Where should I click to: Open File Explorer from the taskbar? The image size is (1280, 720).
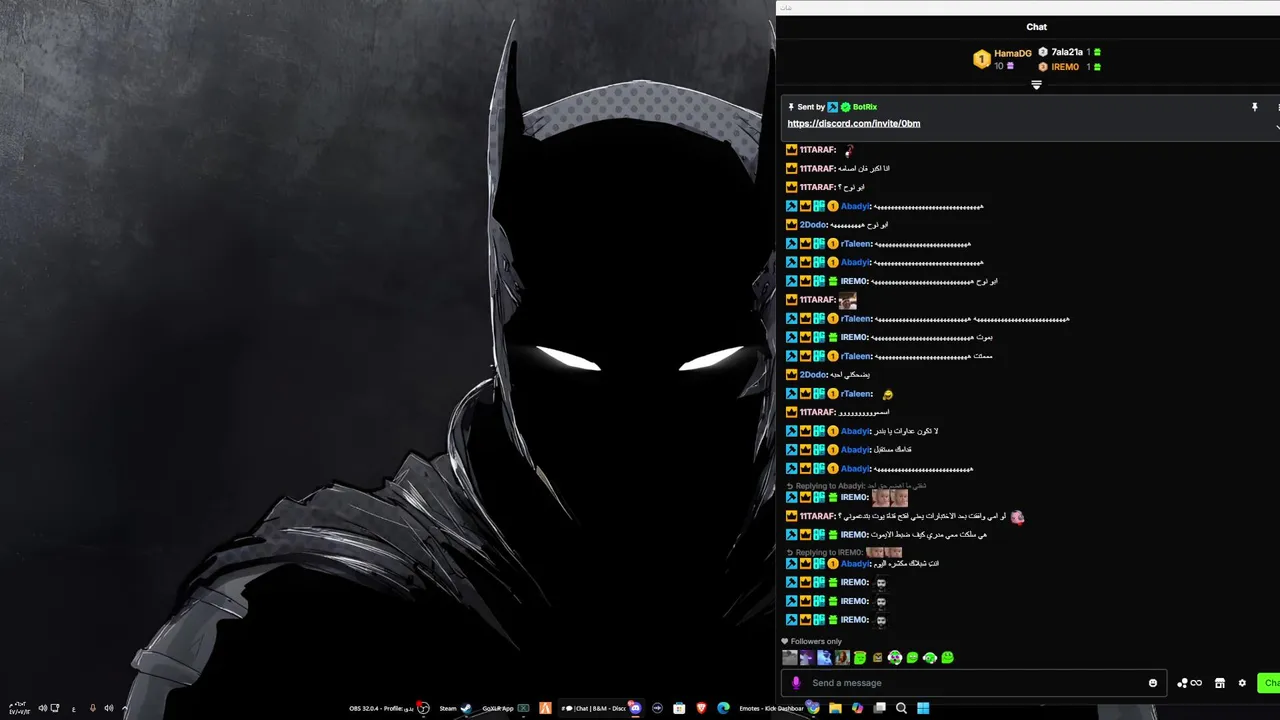tap(835, 708)
